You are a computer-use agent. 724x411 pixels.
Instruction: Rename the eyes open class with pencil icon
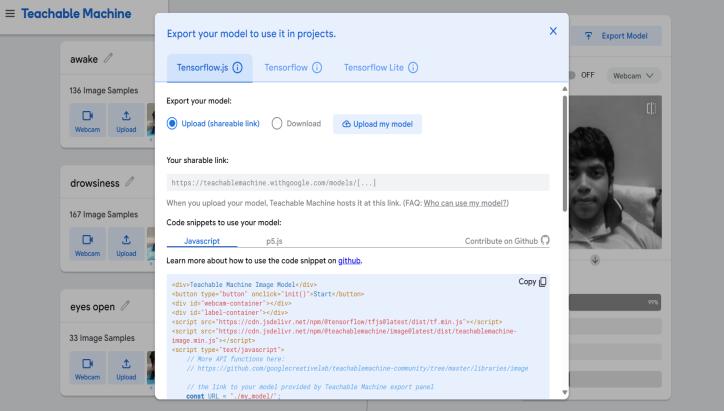(x=125, y=306)
